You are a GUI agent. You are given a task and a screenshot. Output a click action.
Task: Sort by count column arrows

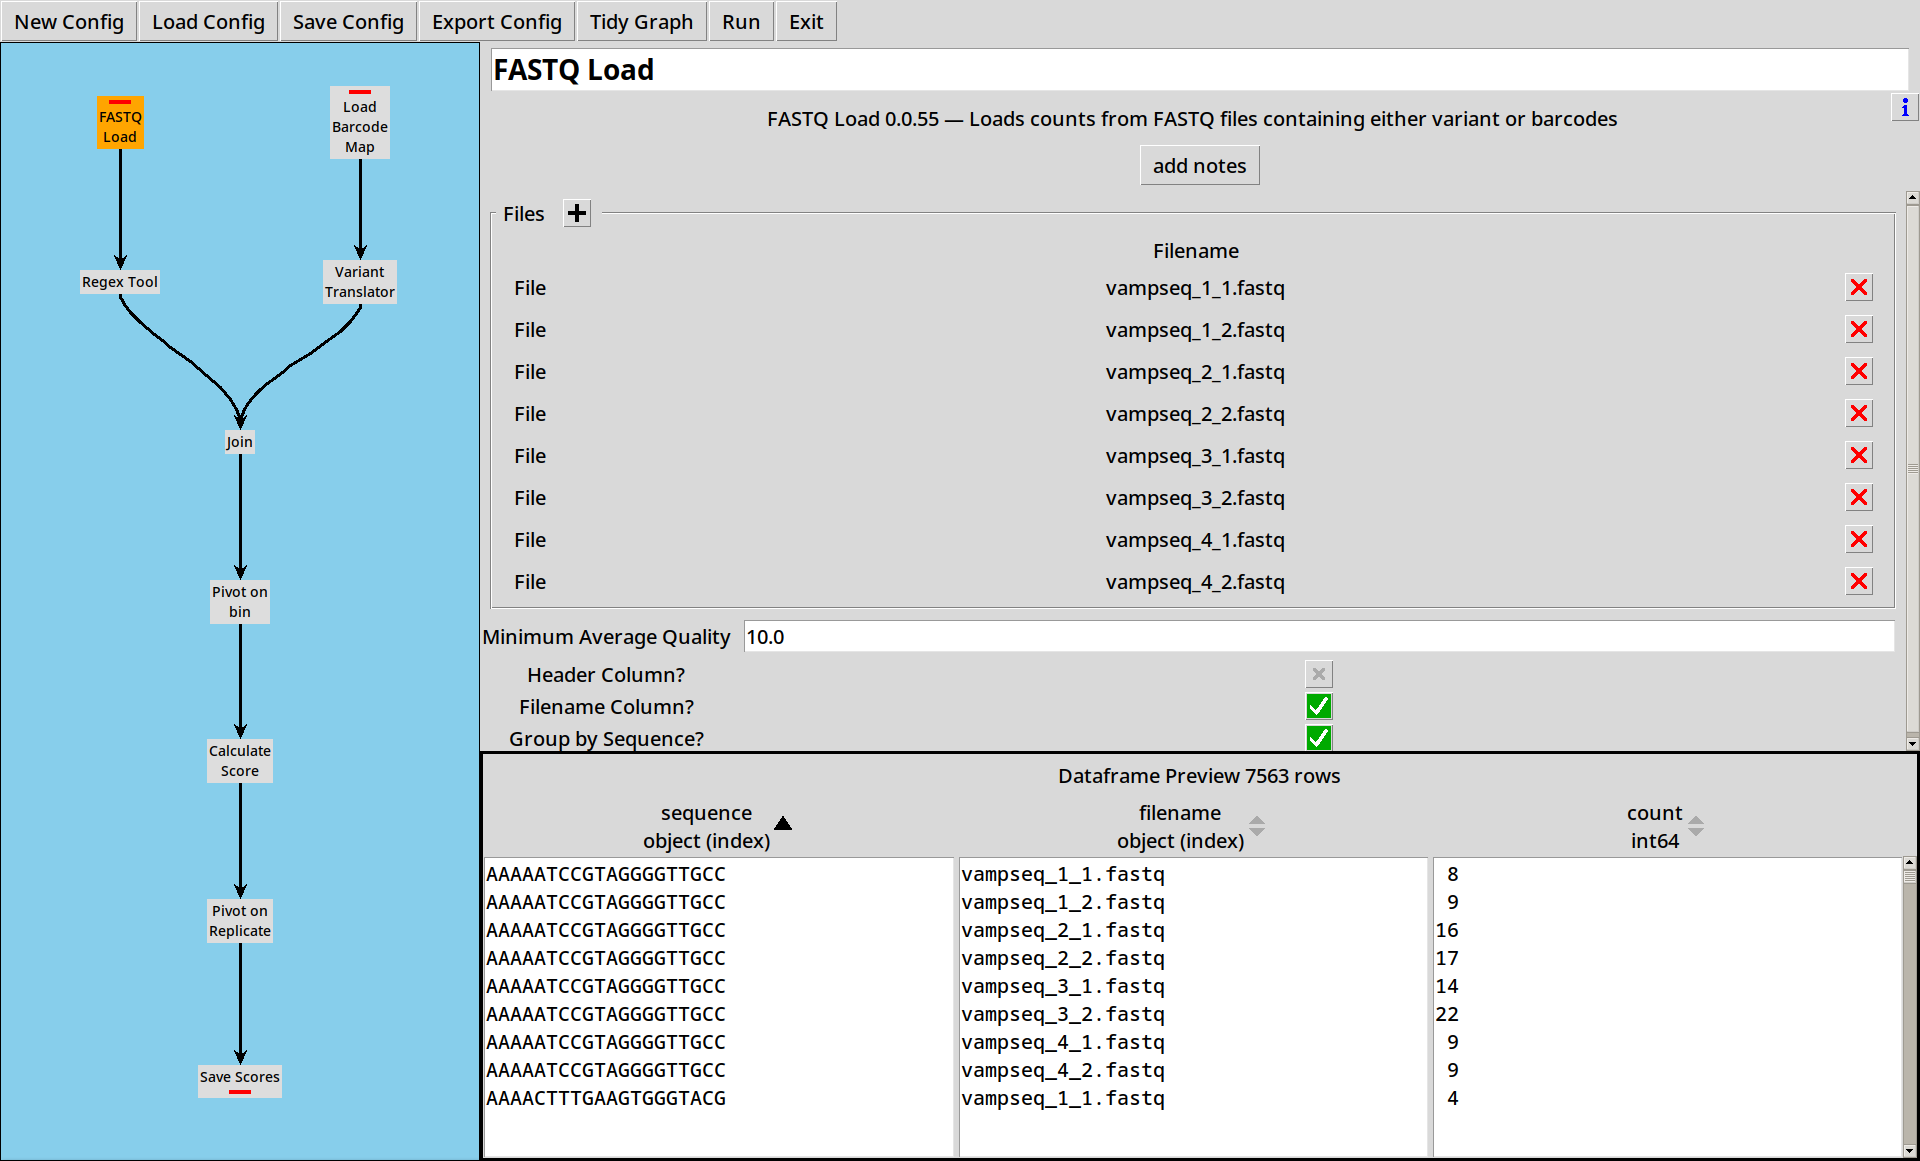point(1696,826)
